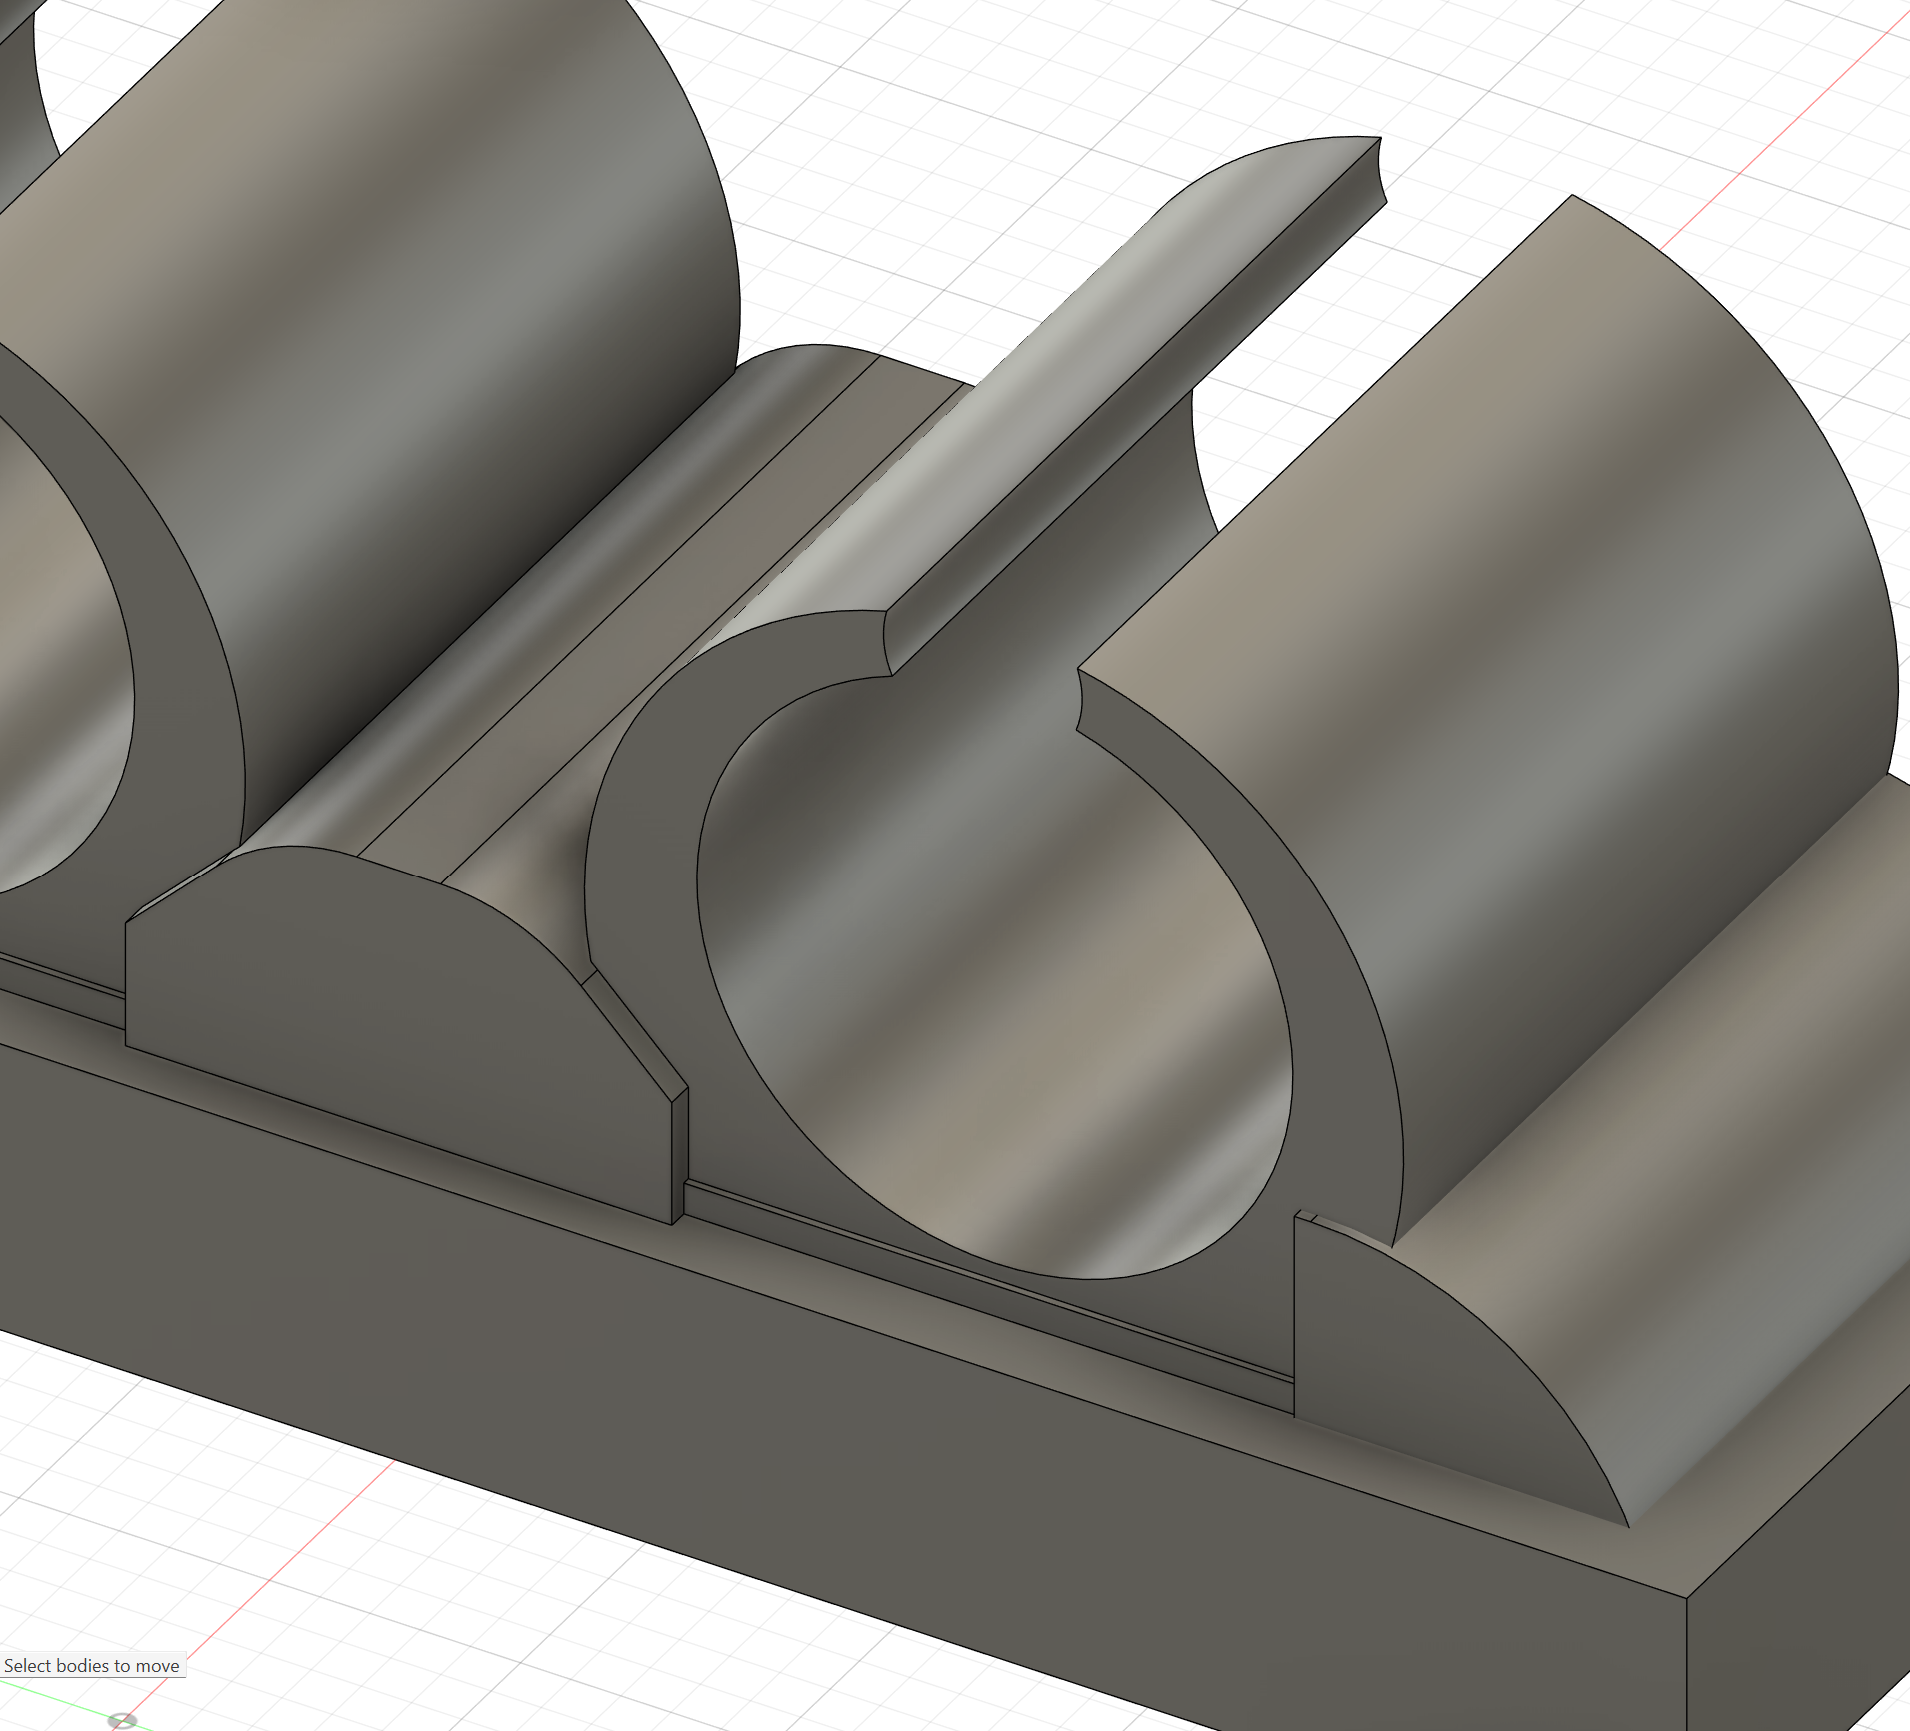Screen dimensions: 1910x1731
Task: Click the origin point marker
Action: point(122,1720)
